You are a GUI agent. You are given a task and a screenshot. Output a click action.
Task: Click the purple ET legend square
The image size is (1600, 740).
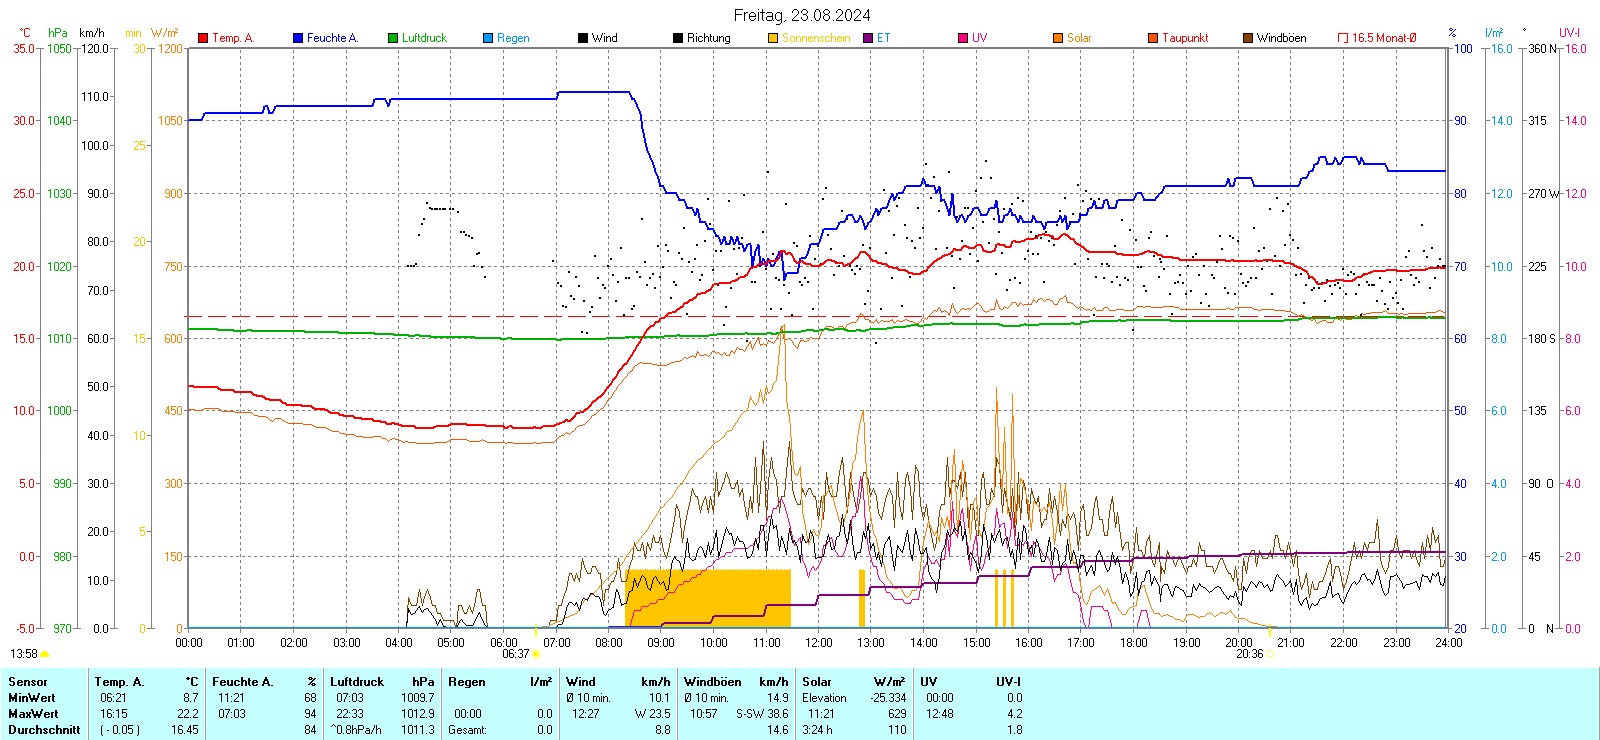868,38
